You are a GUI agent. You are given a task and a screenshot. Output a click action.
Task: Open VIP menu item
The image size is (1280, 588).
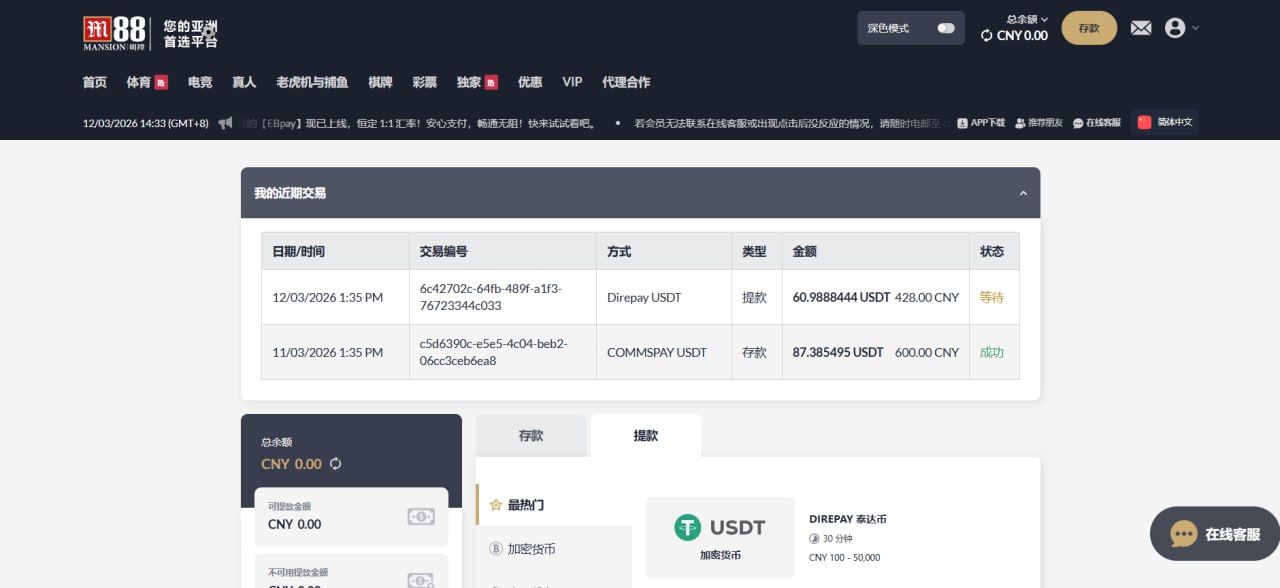coord(572,82)
